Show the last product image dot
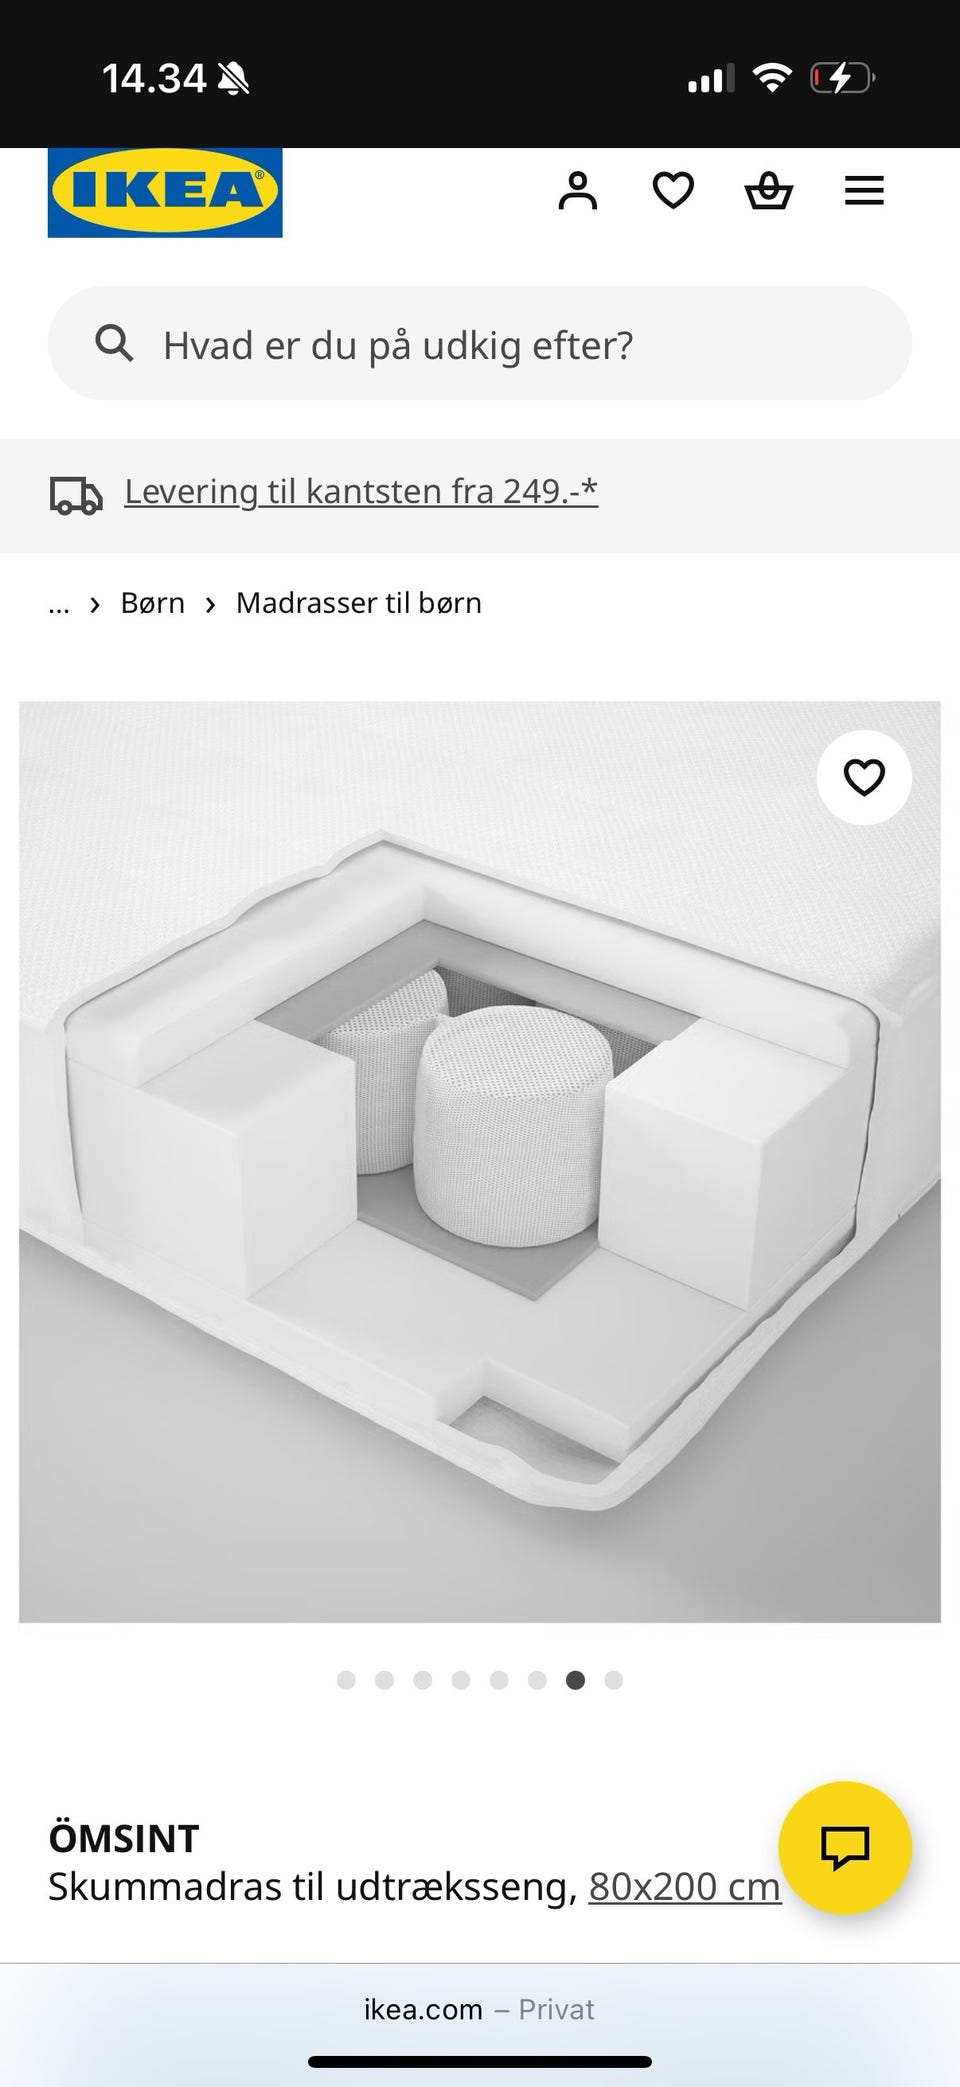 coord(614,1679)
